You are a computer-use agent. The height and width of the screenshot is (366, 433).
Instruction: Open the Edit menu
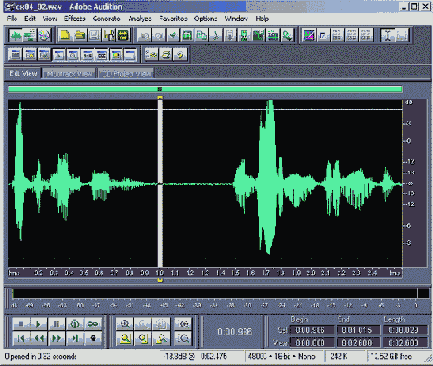tap(30, 19)
